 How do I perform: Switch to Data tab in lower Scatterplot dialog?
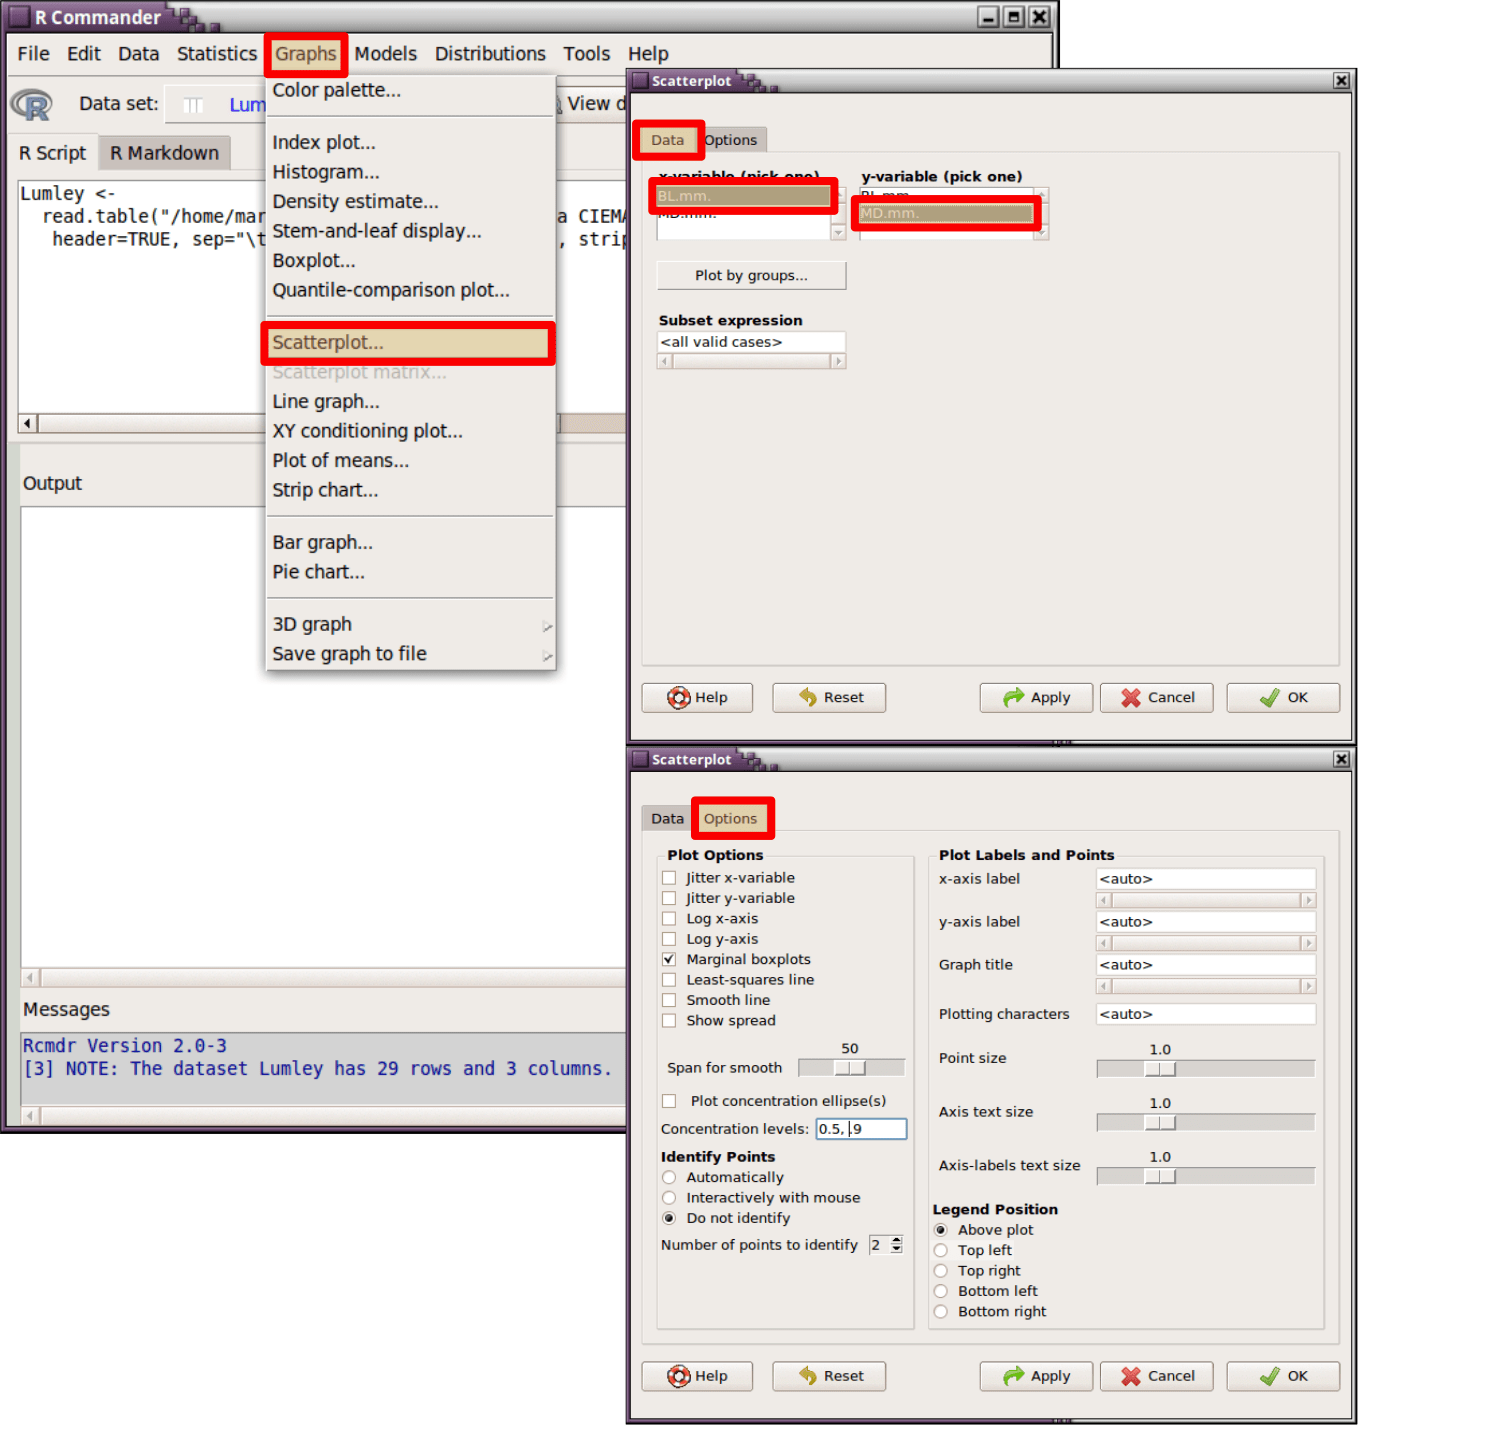click(x=667, y=819)
